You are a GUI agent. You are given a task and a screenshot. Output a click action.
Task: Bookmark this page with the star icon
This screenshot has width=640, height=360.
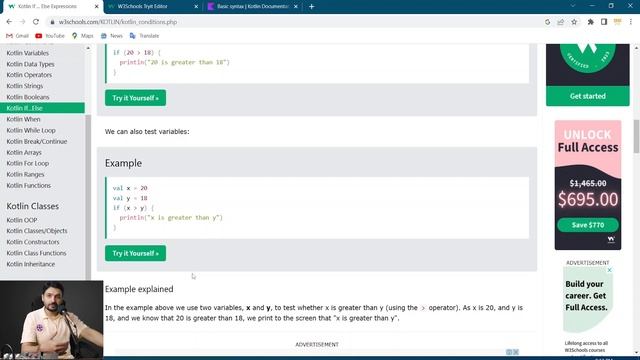point(574,22)
